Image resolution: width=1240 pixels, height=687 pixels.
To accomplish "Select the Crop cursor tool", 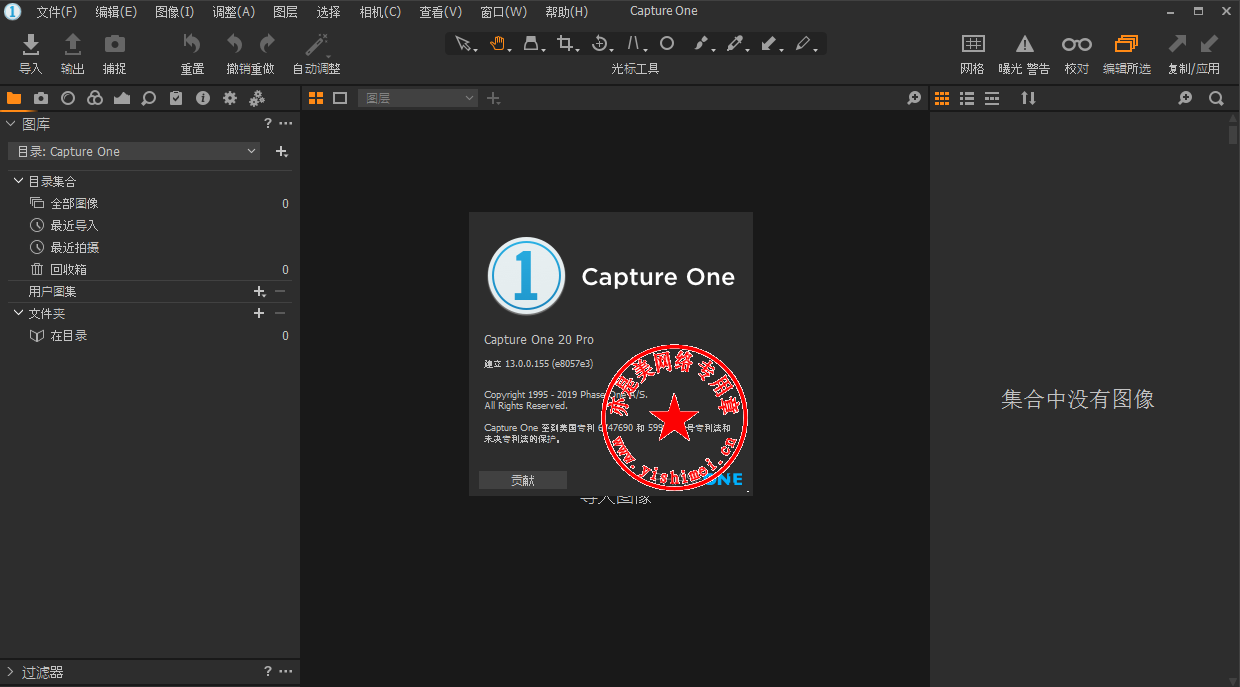I will pyautogui.click(x=566, y=44).
